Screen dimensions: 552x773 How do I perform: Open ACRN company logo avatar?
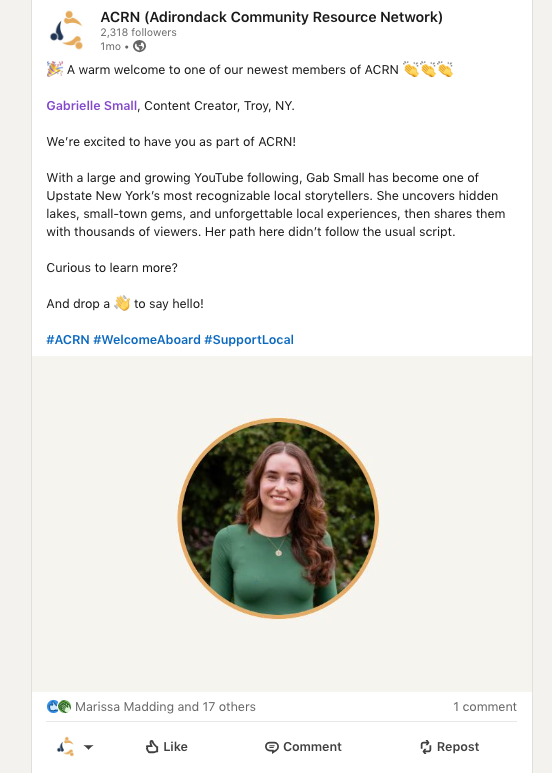coord(67,30)
